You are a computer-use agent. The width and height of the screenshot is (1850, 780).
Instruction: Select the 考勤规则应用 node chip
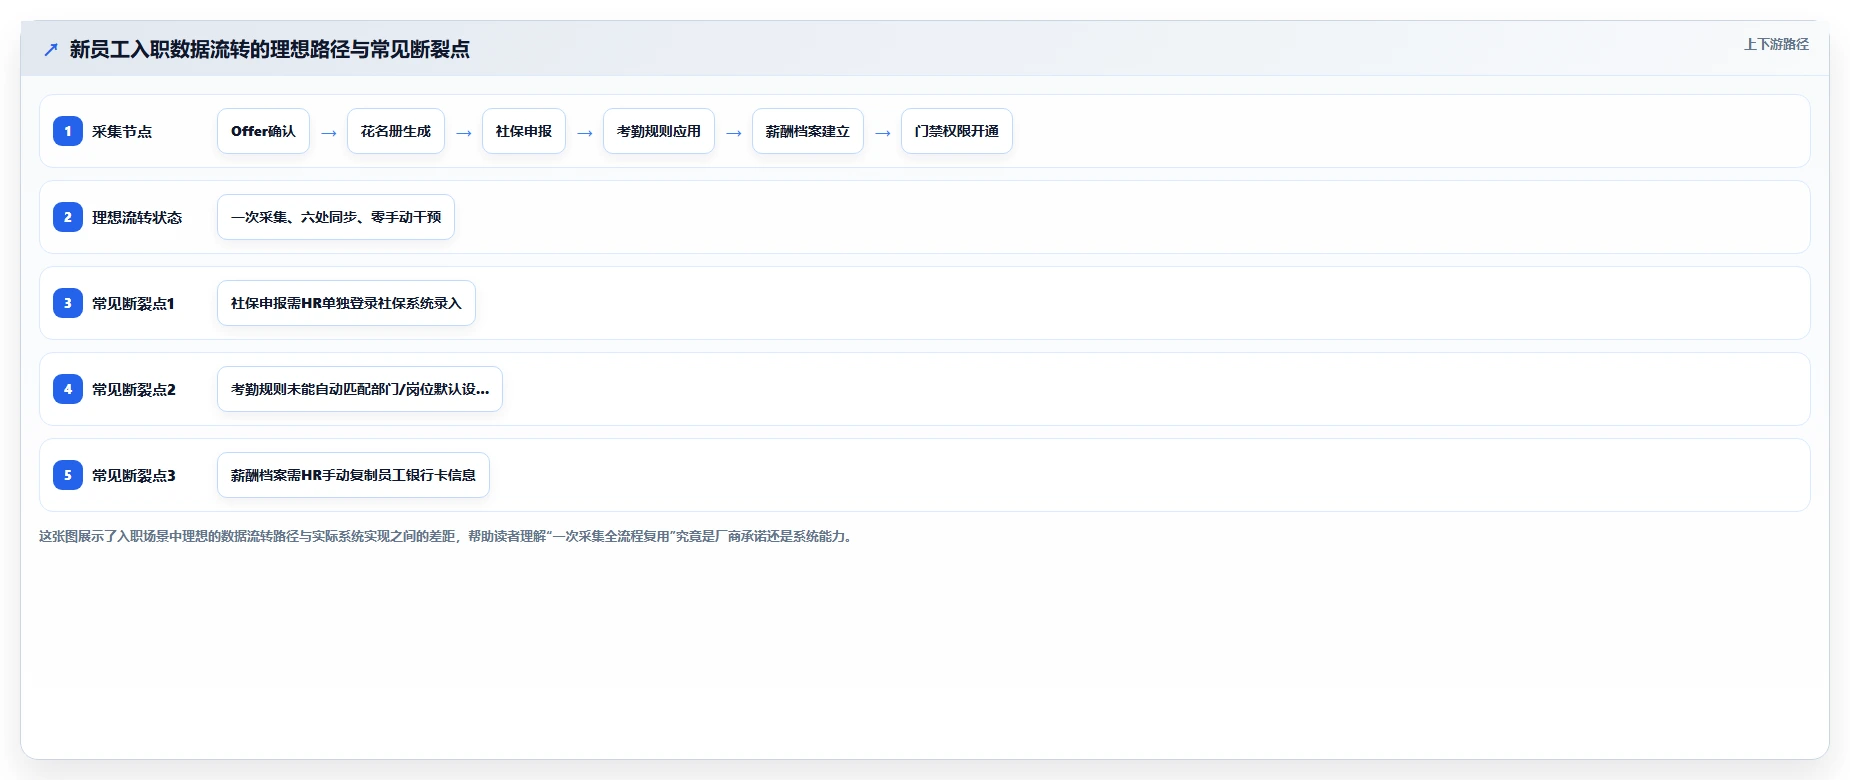pos(659,131)
